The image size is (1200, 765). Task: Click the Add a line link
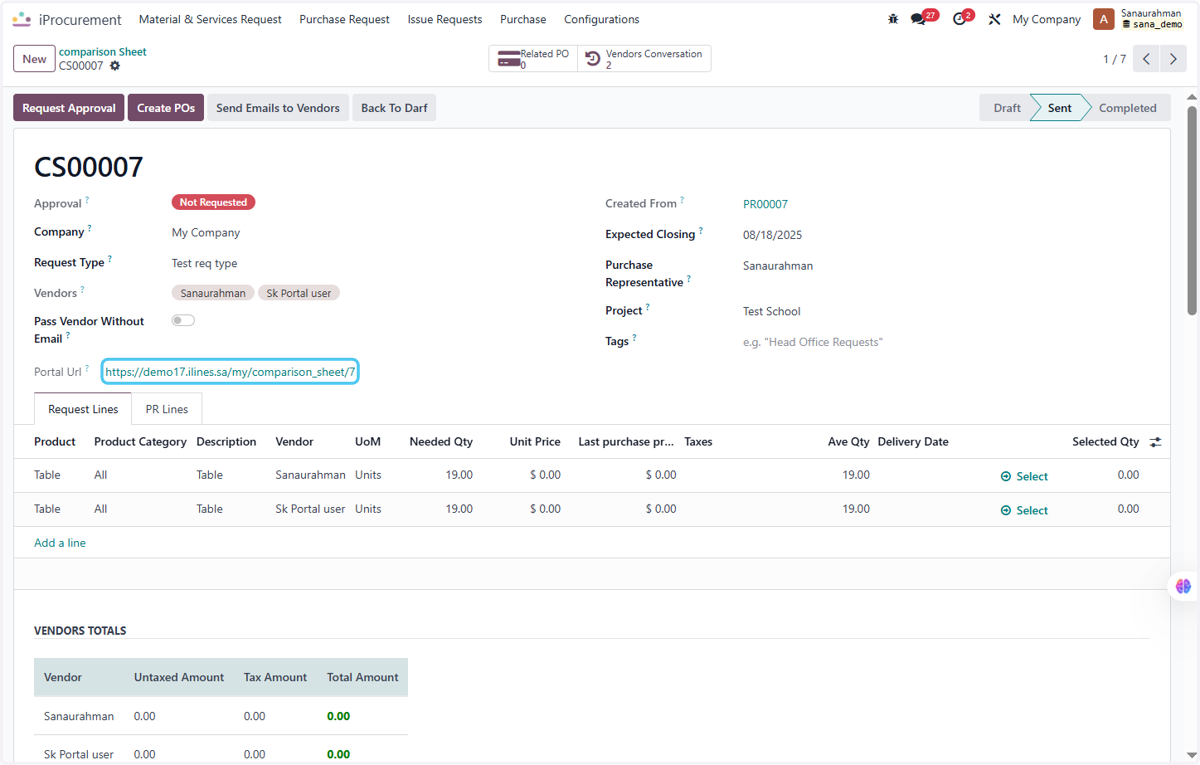[60, 543]
